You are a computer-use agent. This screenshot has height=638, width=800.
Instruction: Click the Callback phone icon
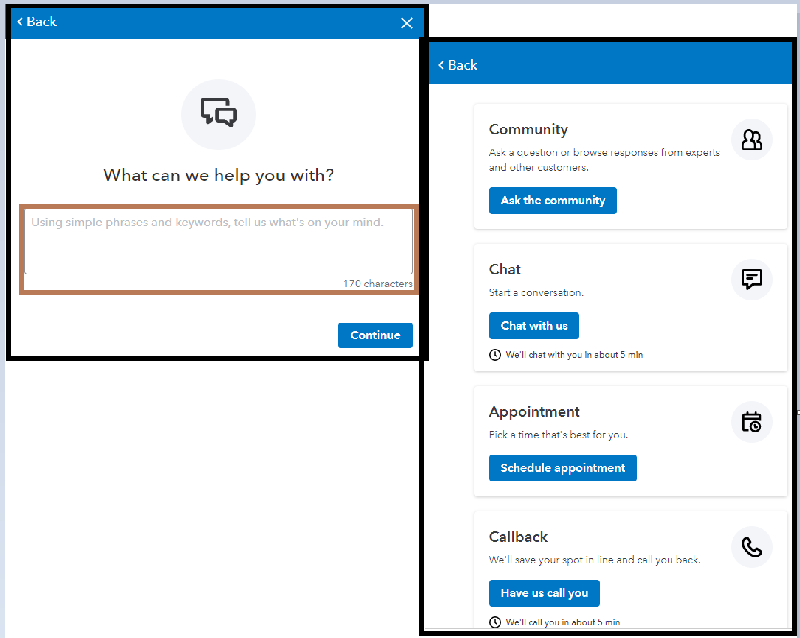[751, 546]
